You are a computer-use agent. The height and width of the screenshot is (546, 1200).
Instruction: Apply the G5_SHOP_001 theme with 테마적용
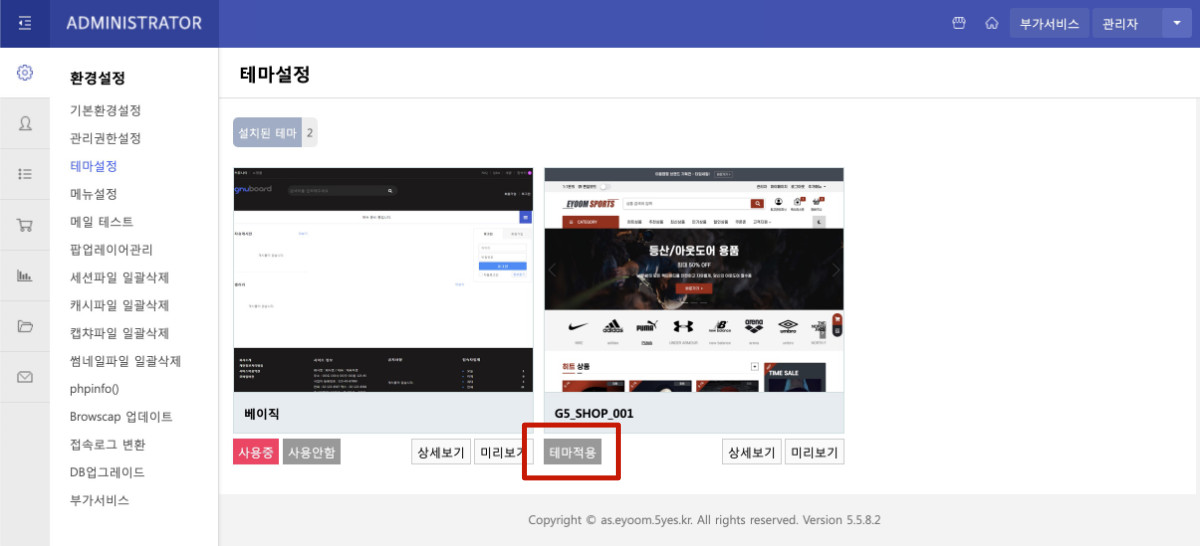point(573,452)
